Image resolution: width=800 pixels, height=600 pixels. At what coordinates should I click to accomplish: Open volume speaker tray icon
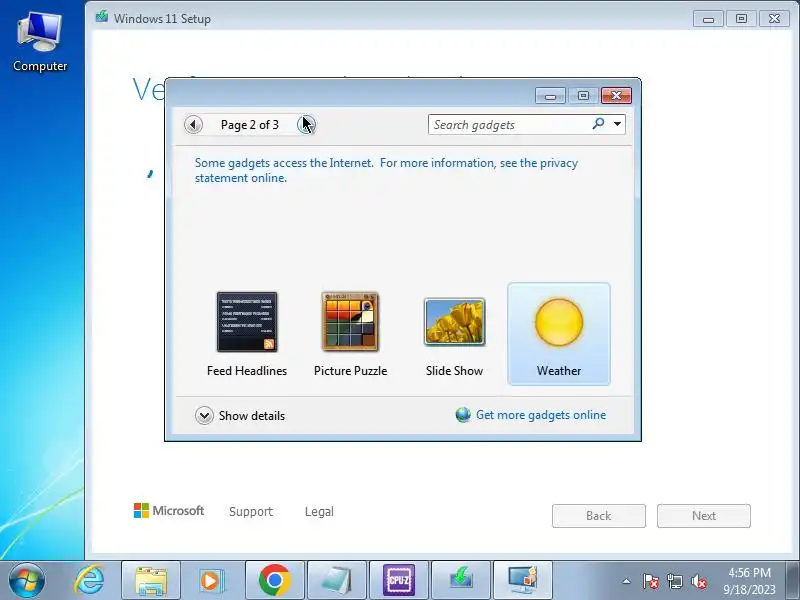[699, 581]
